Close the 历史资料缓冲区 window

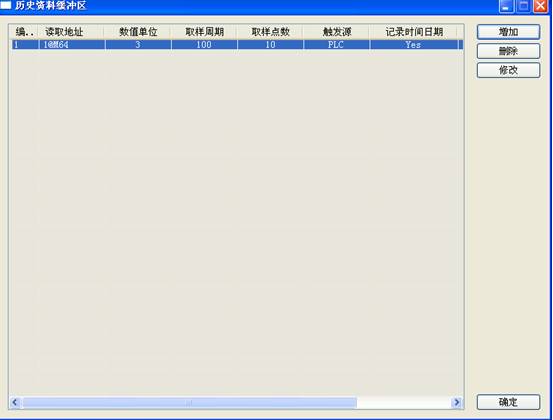click(540, 6)
